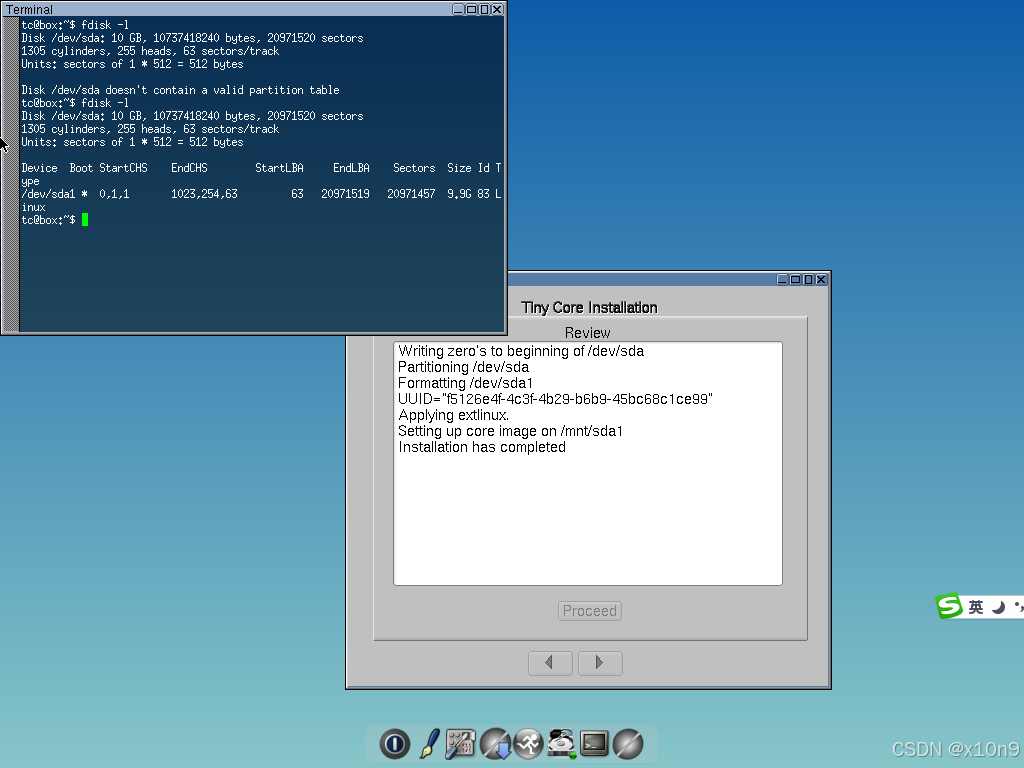
Task: Click the '9.9G' size value
Action: pos(459,194)
